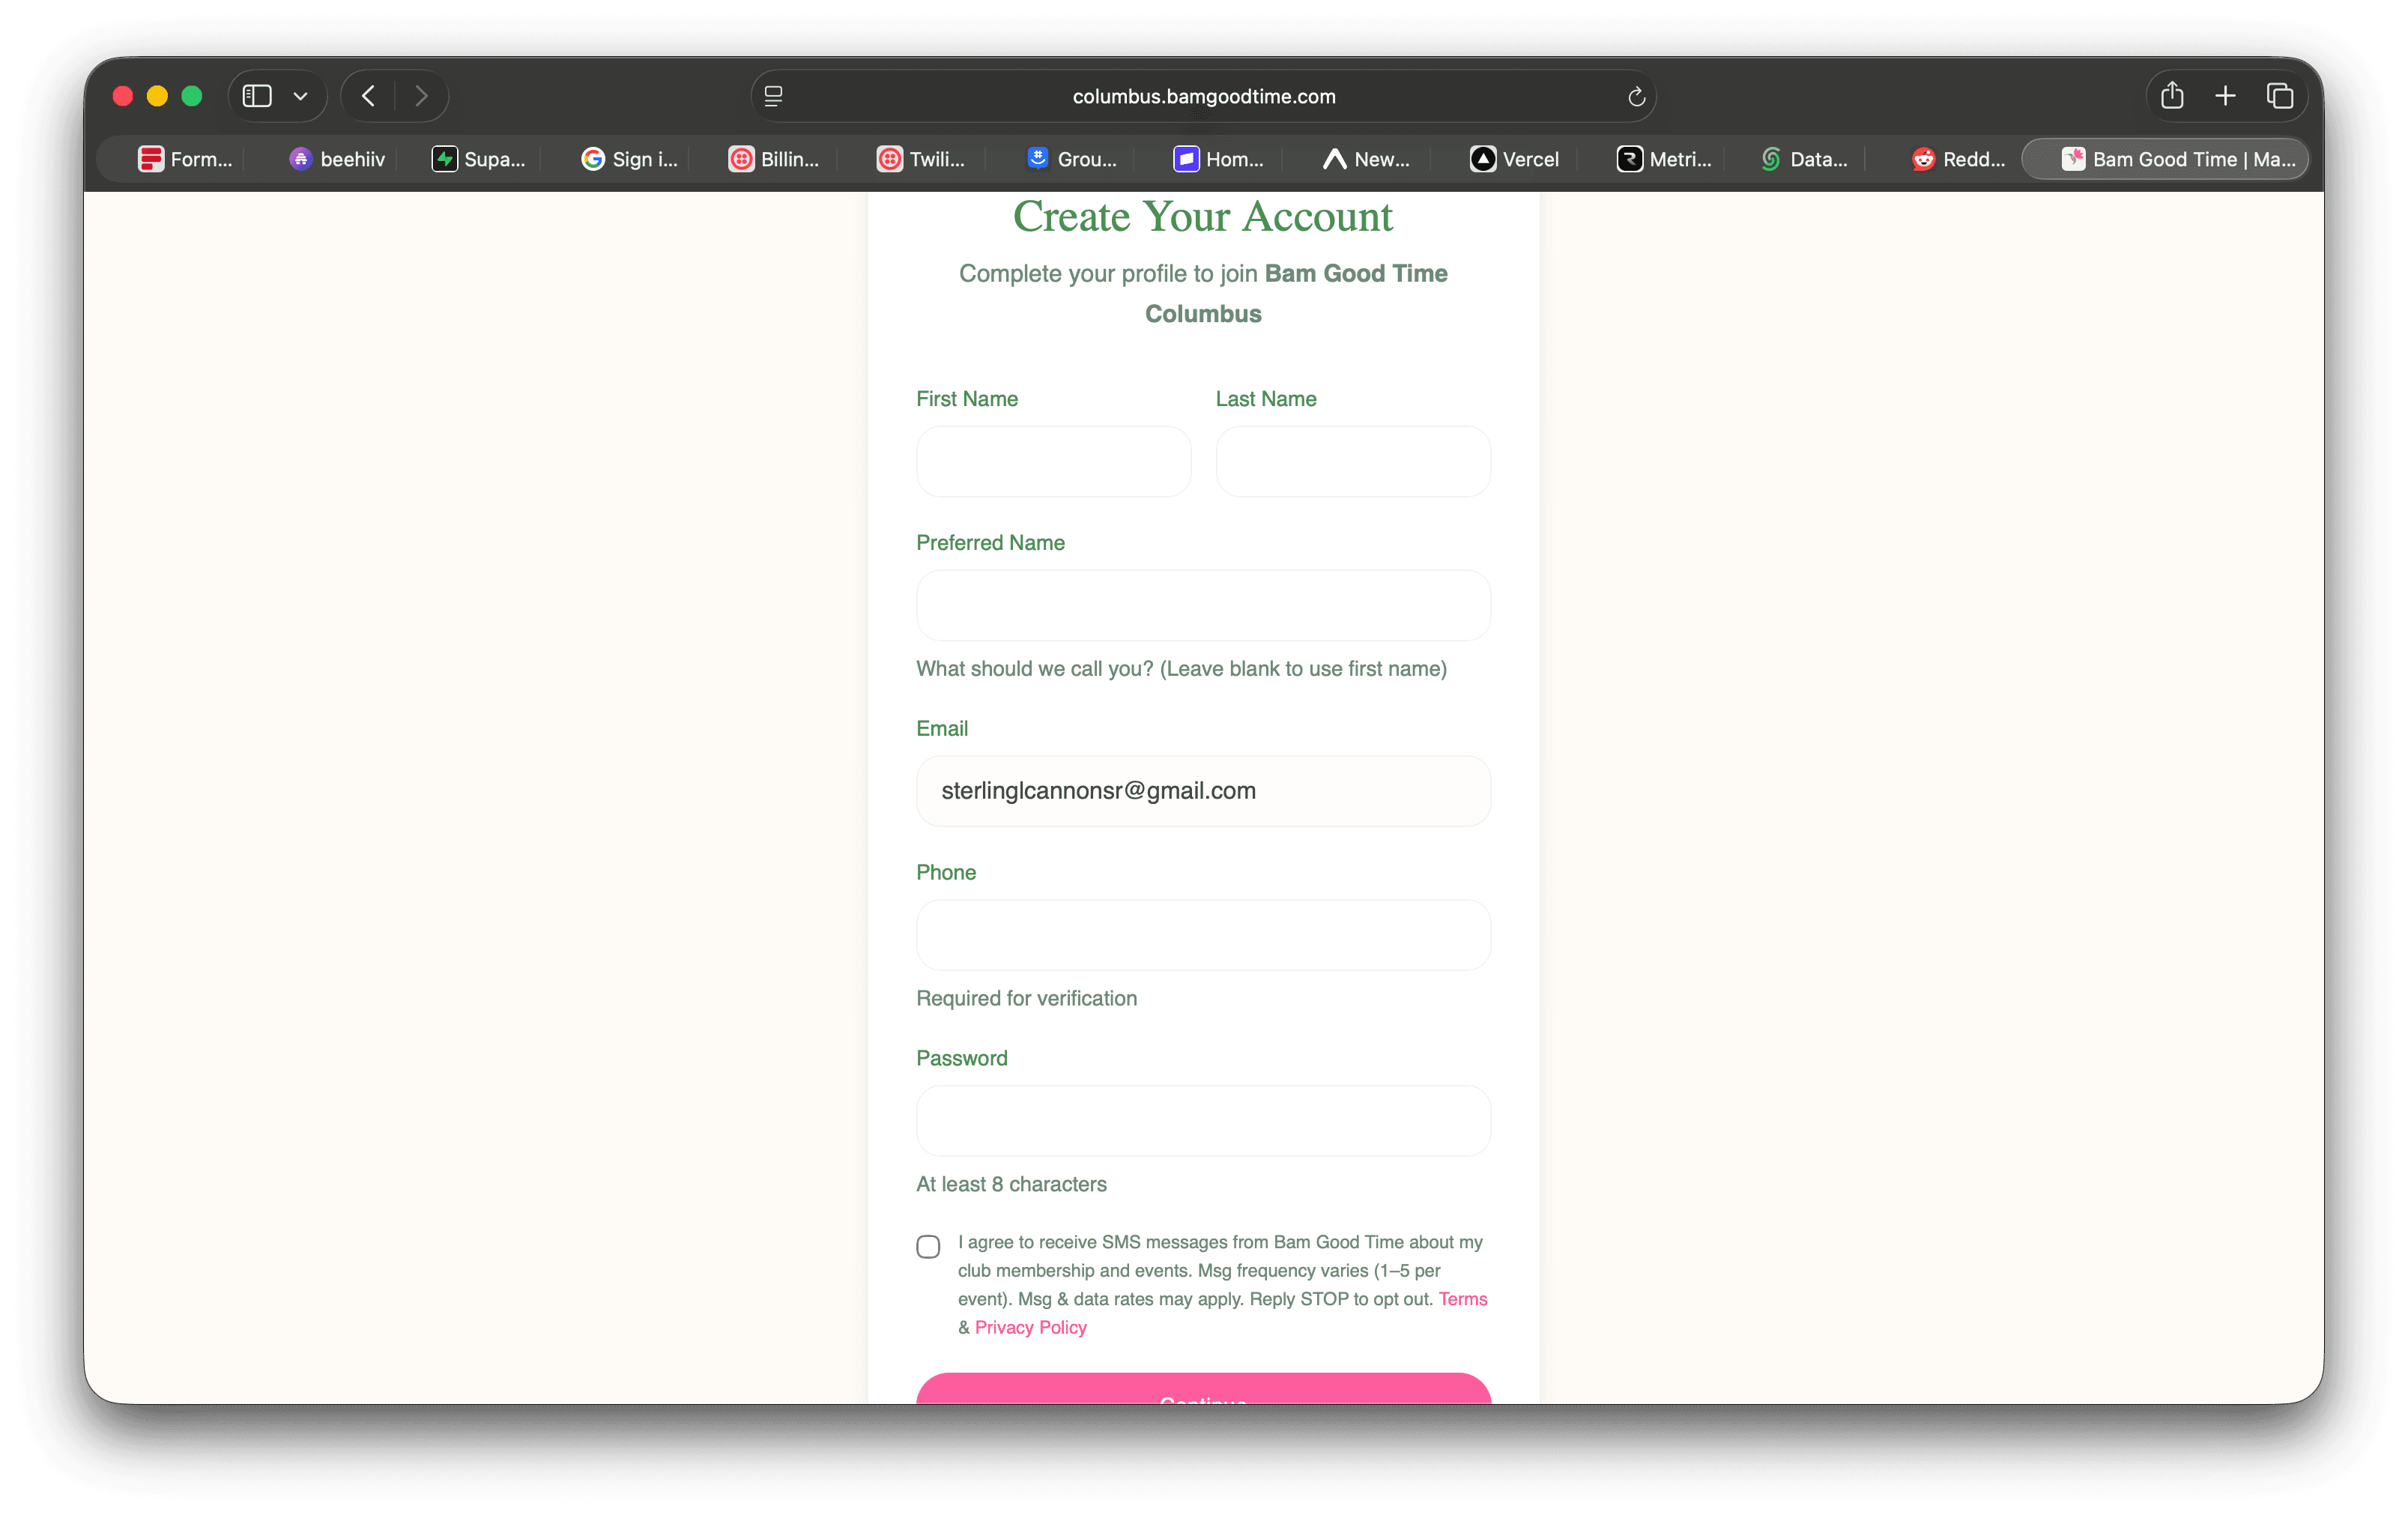Switch to the New... tab
The height and width of the screenshot is (1515, 2408).
click(x=1366, y=159)
